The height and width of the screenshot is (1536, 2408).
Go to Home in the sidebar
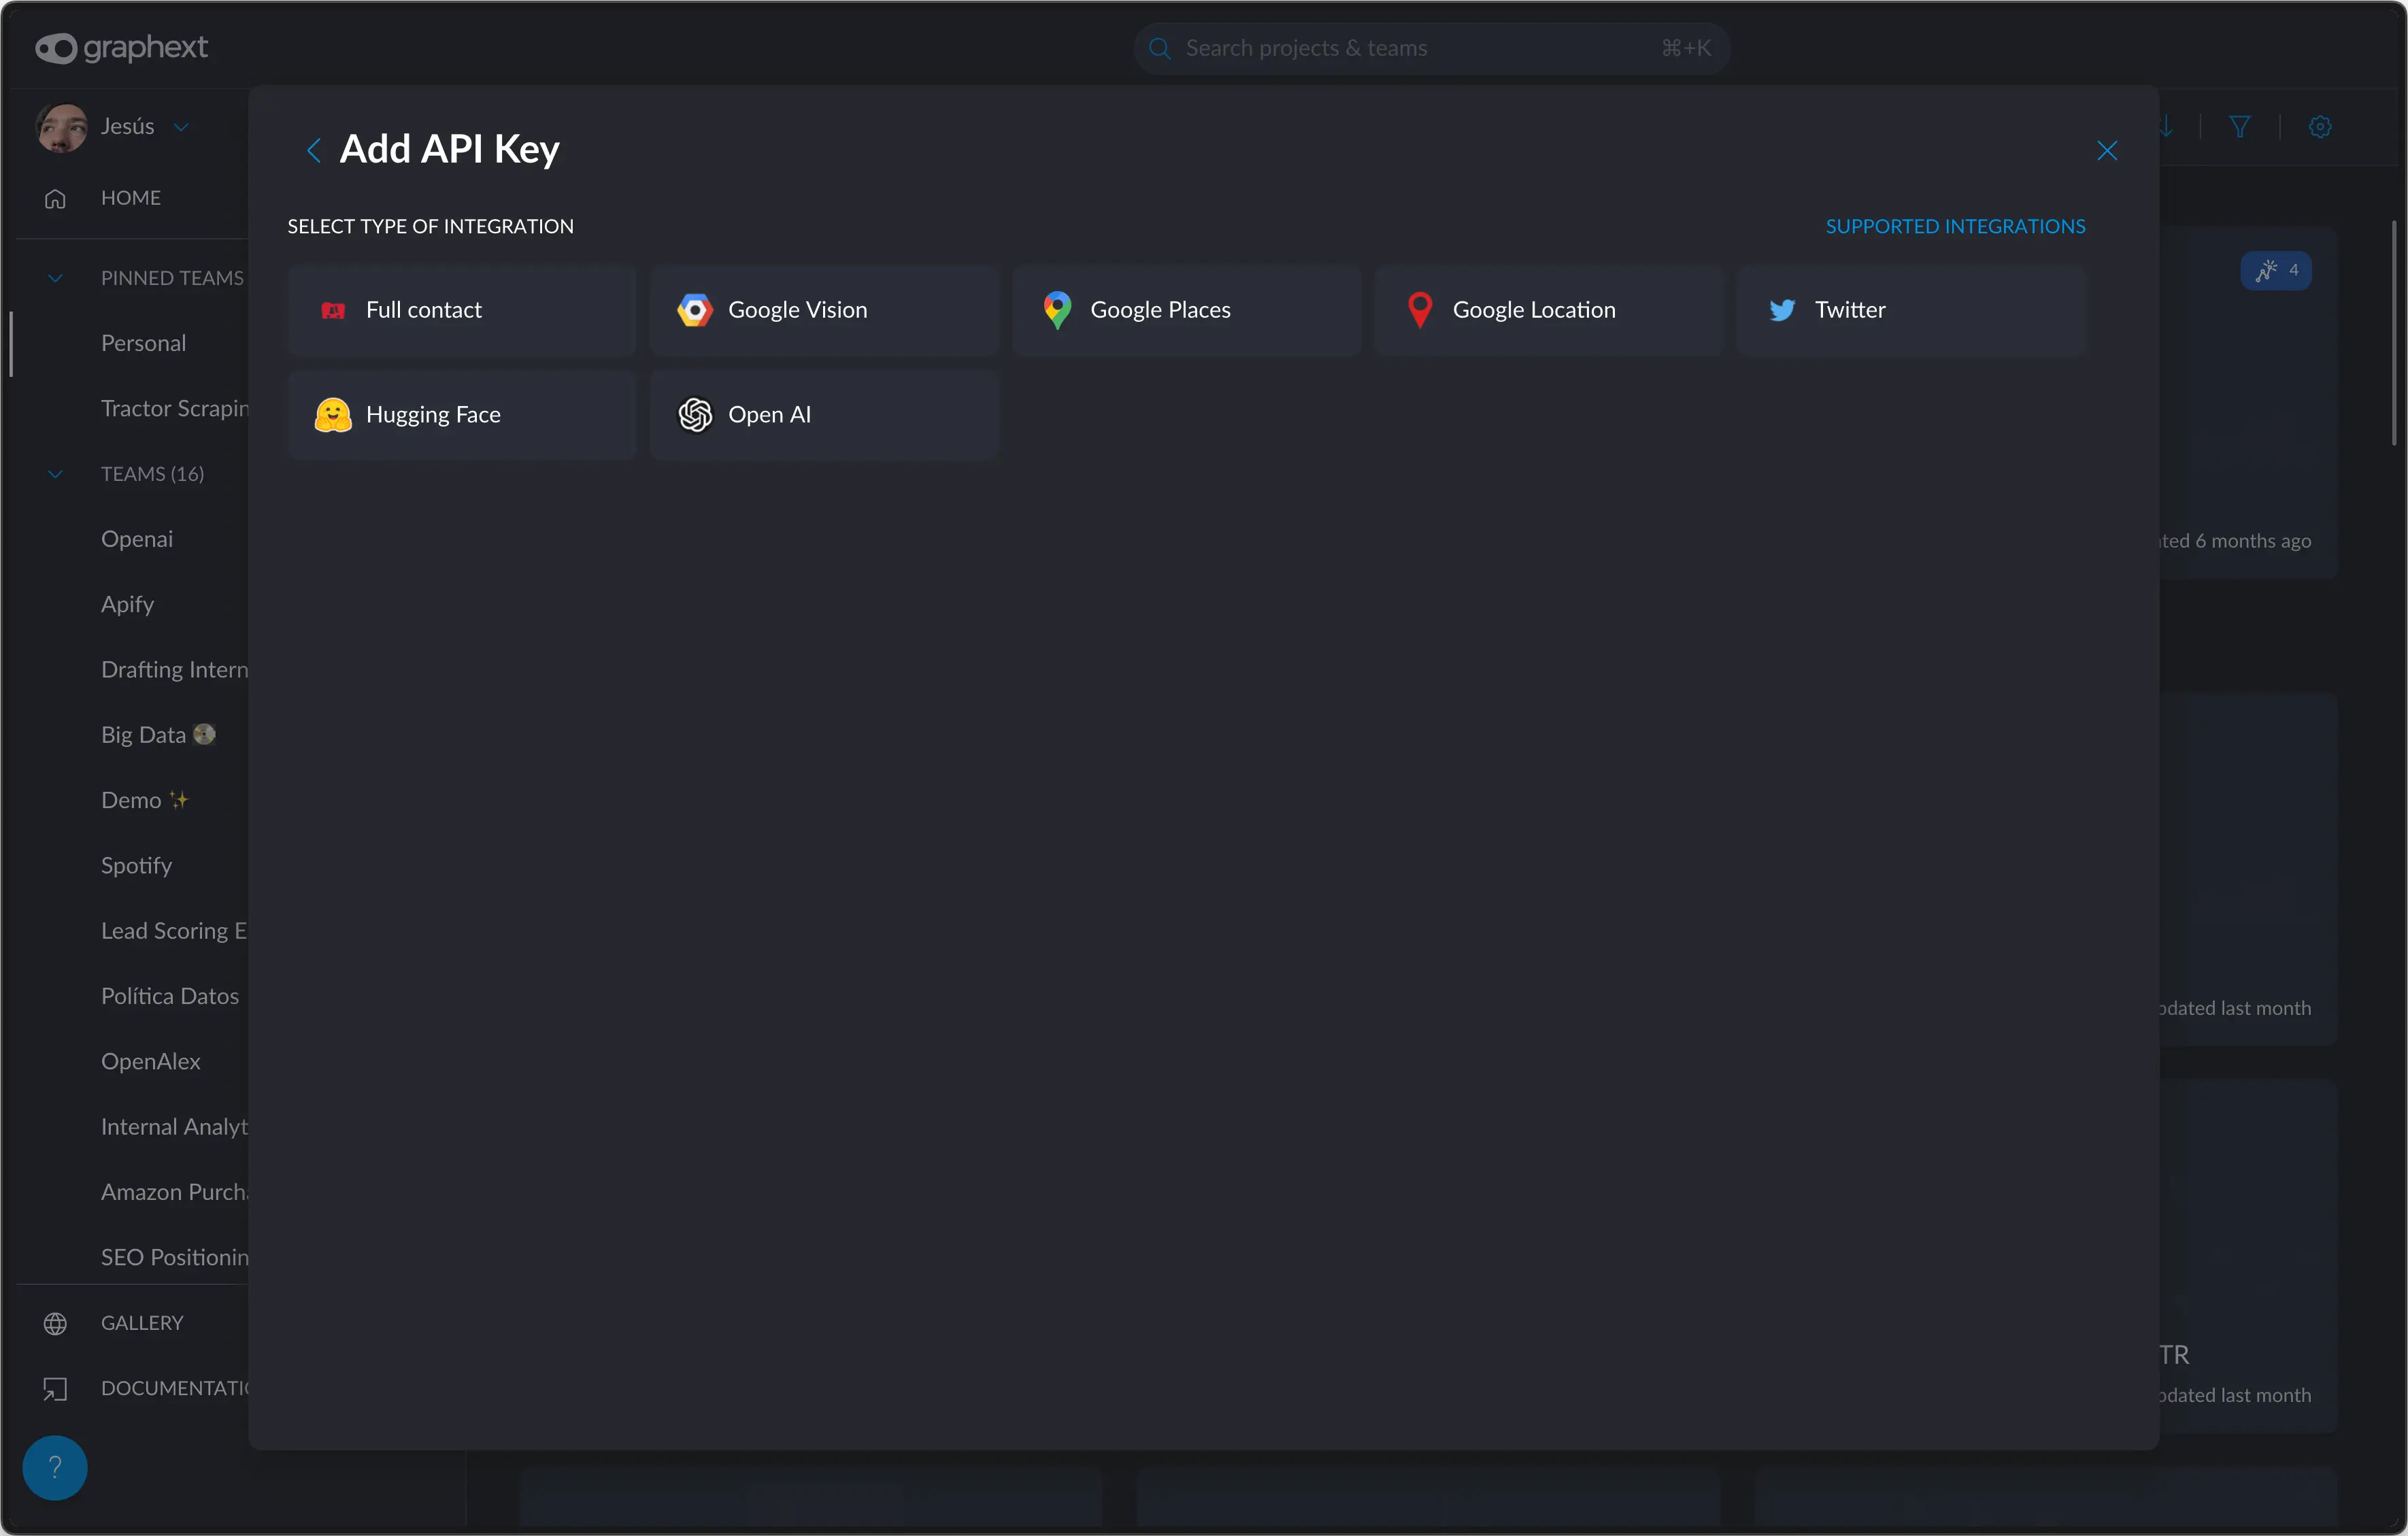[130, 198]
